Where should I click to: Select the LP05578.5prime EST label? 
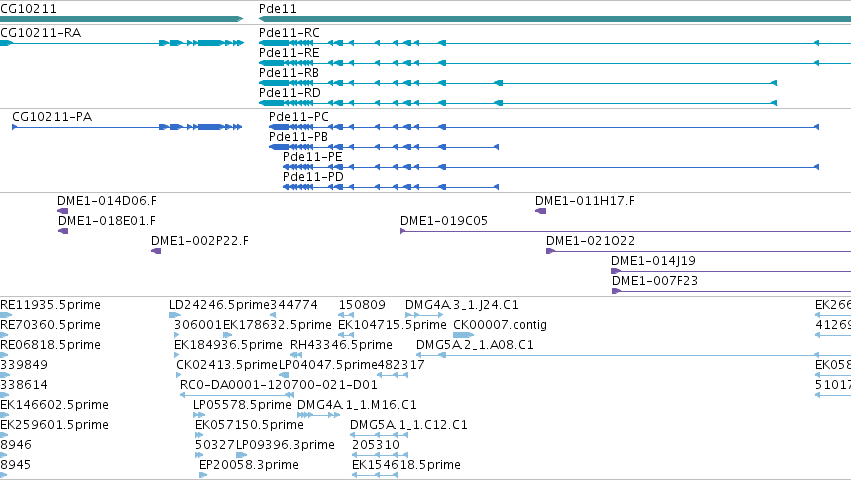242,405
